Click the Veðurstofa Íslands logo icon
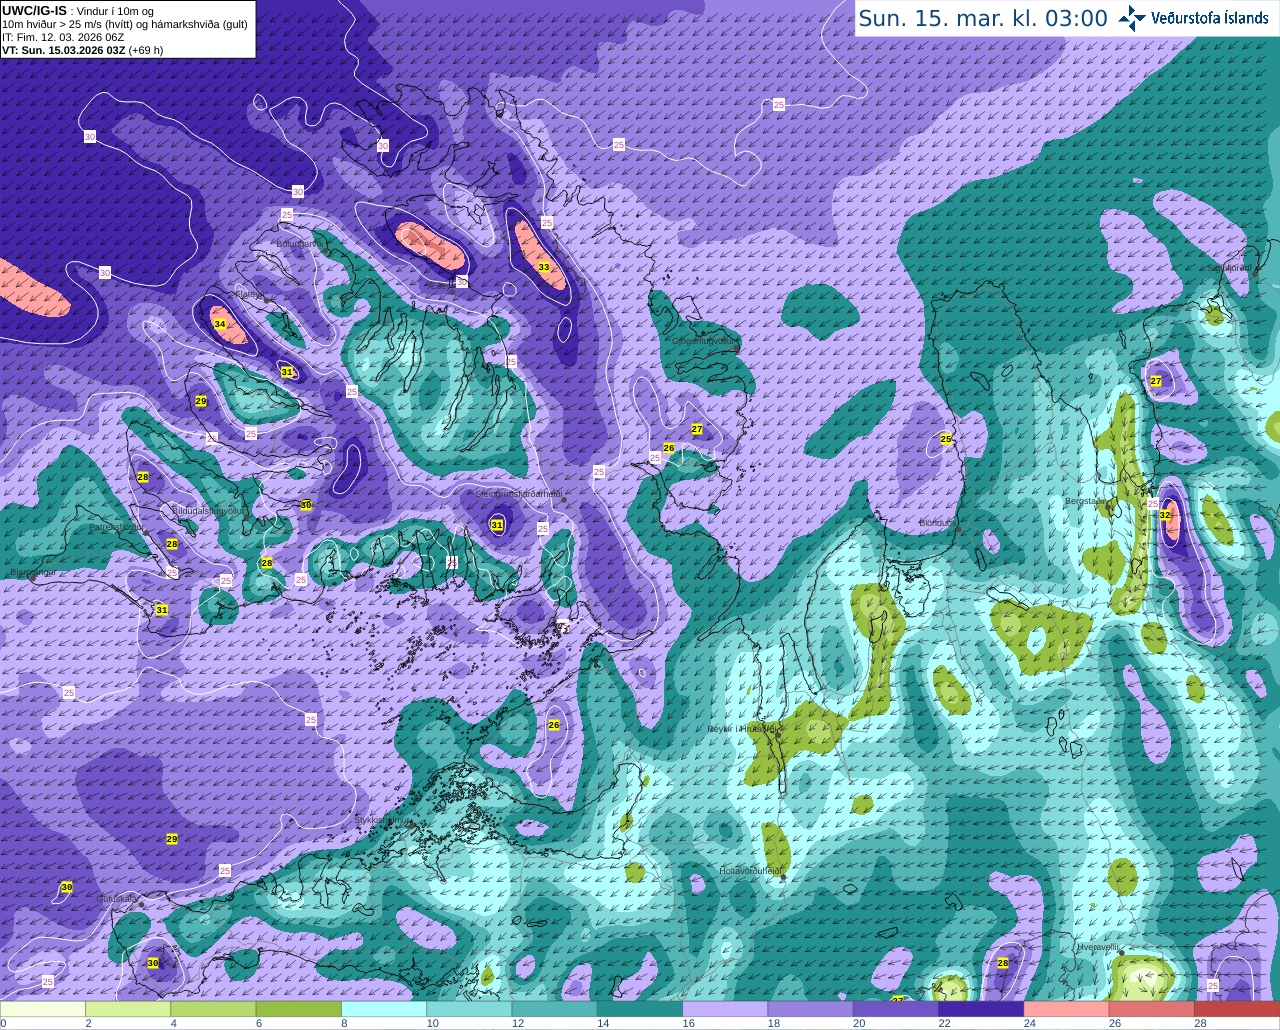The width and height of the screenshot is (1280, 1030). pos(1133,17)
